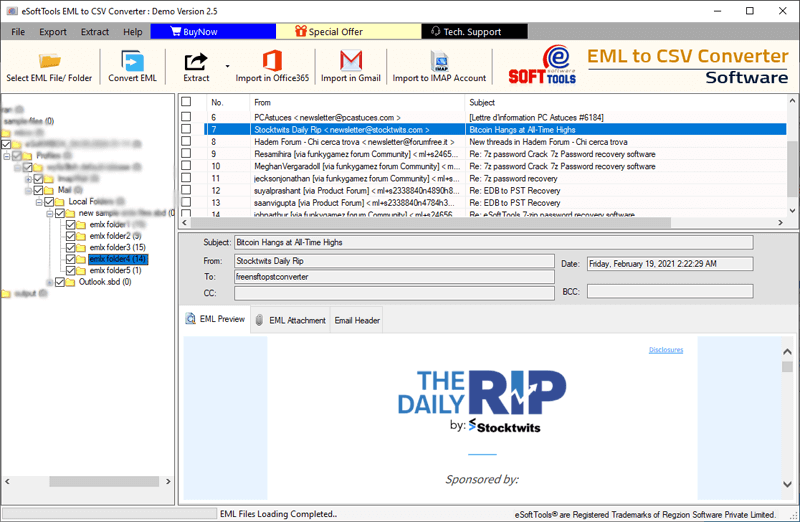
Task: Sort by the From column header
Action: pyautogui.click(x=357, y=102)
